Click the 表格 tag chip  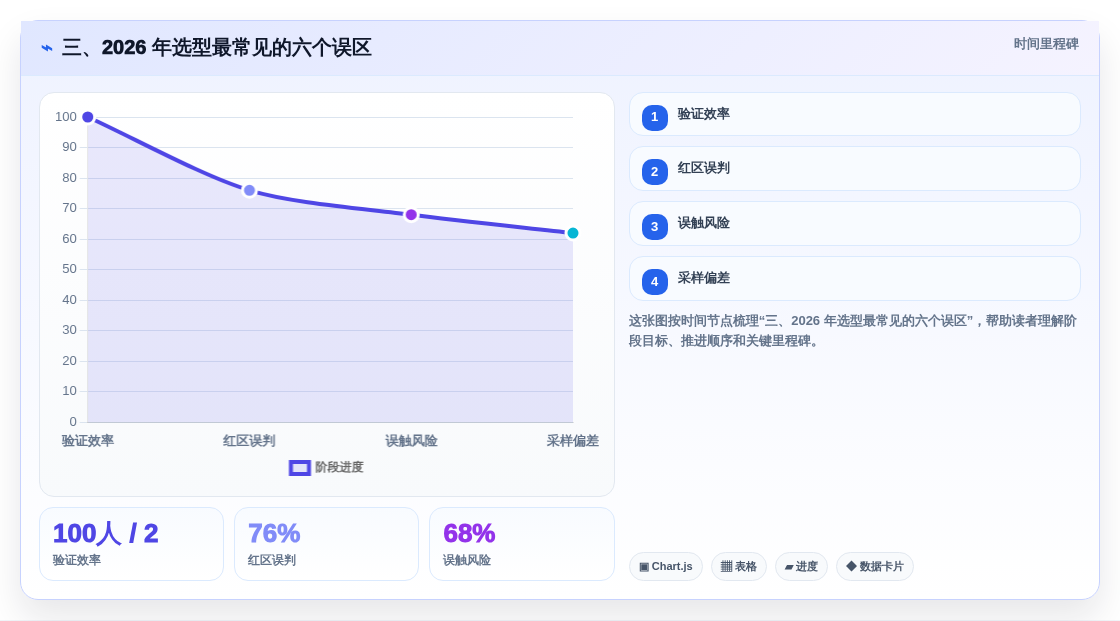(739, 567)
